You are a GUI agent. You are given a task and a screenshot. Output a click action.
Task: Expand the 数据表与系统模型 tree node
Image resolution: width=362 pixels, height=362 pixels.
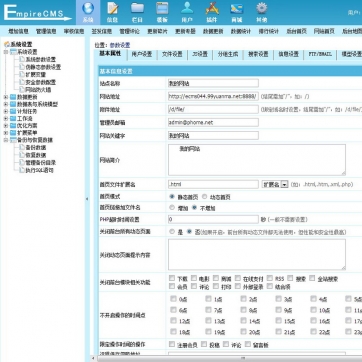[x=6, y=104]
